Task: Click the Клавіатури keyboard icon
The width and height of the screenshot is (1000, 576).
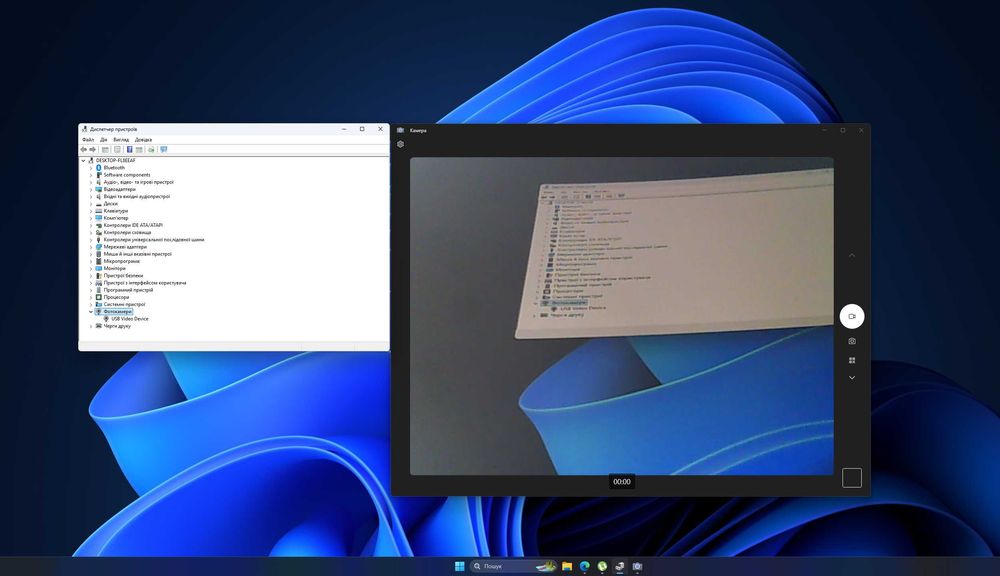Action: coord(99,211)
